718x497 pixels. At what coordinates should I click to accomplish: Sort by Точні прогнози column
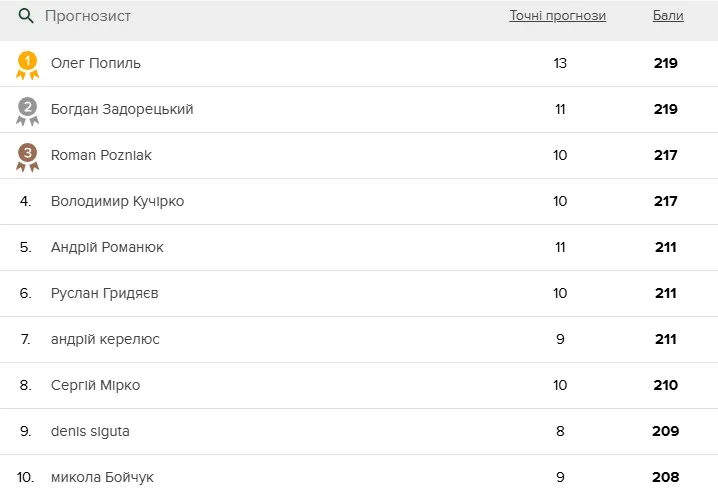(x=557, y=16)
